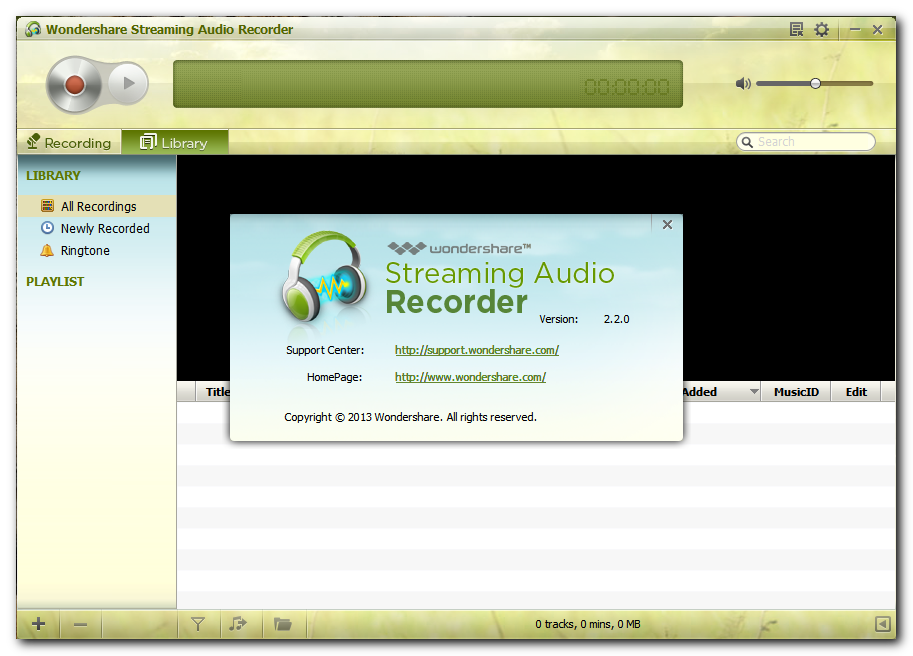913x656 pixels.
Task: Click the Search input field
Action: pos(806,141)
